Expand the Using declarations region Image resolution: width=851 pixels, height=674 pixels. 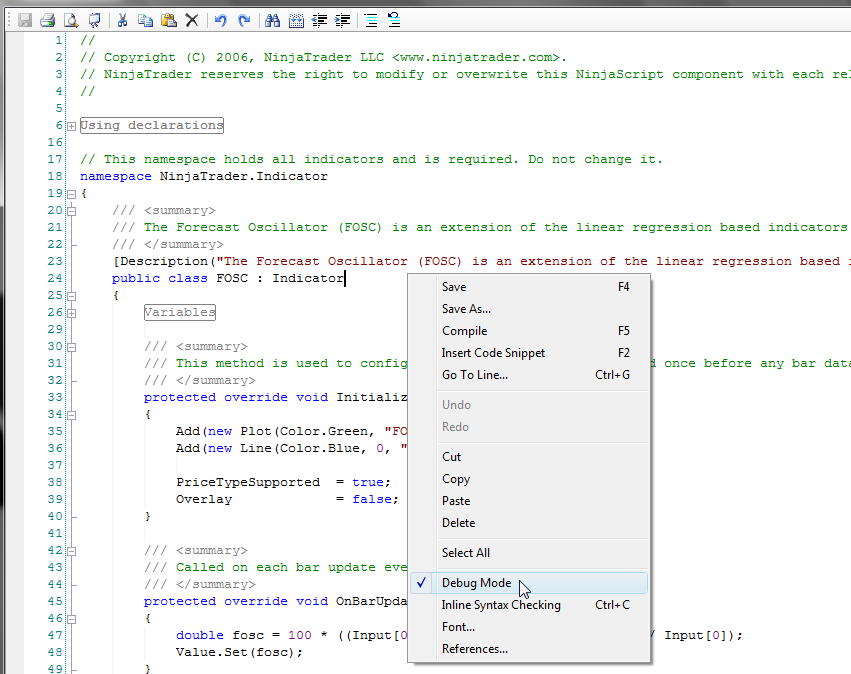point(71,126)
